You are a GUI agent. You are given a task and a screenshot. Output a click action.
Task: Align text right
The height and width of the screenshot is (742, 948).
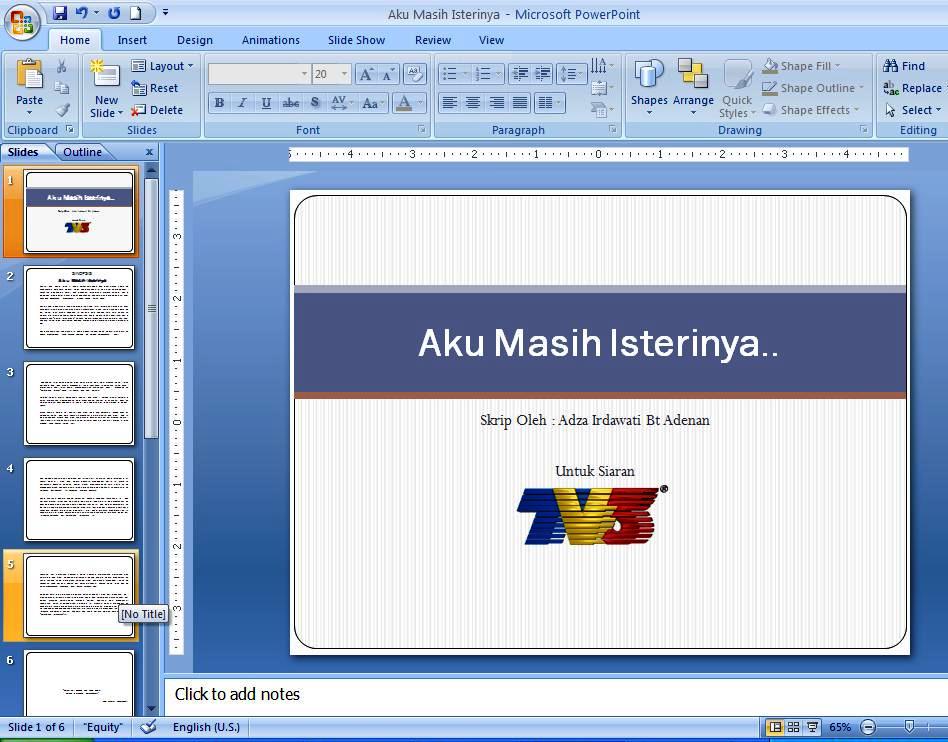(496, 102)
